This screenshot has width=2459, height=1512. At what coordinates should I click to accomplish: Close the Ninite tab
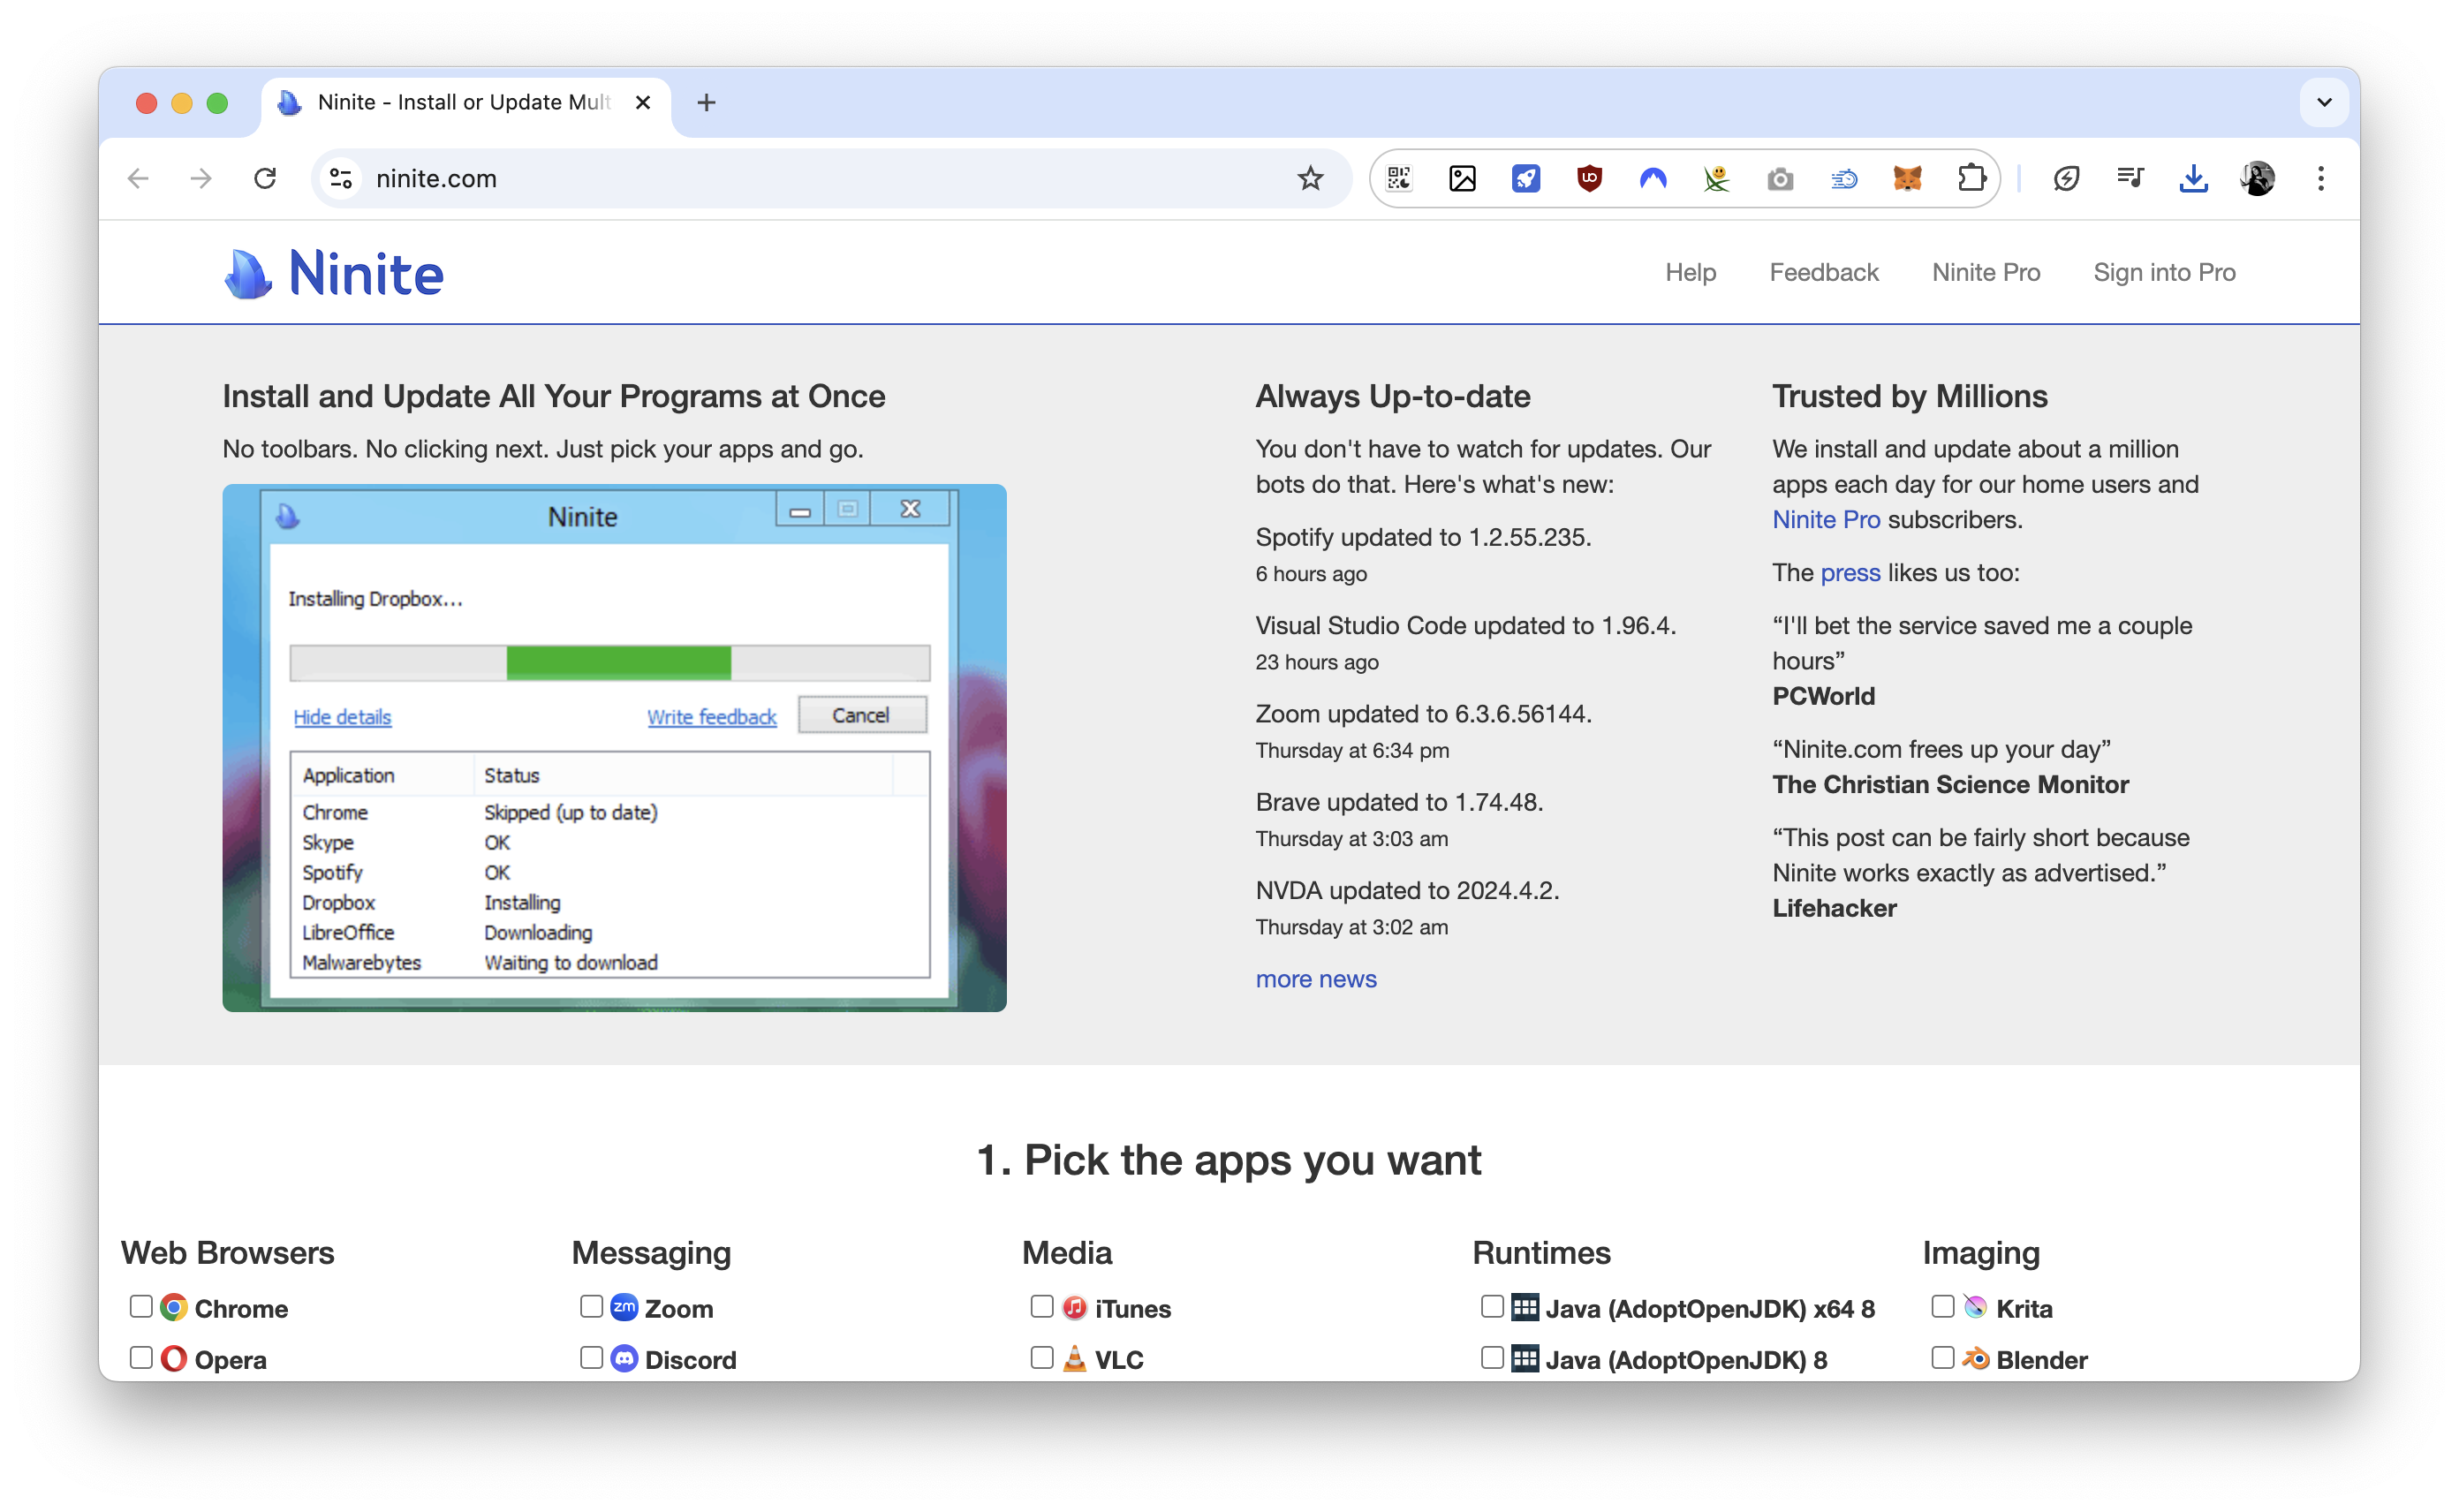pos(643,102)
